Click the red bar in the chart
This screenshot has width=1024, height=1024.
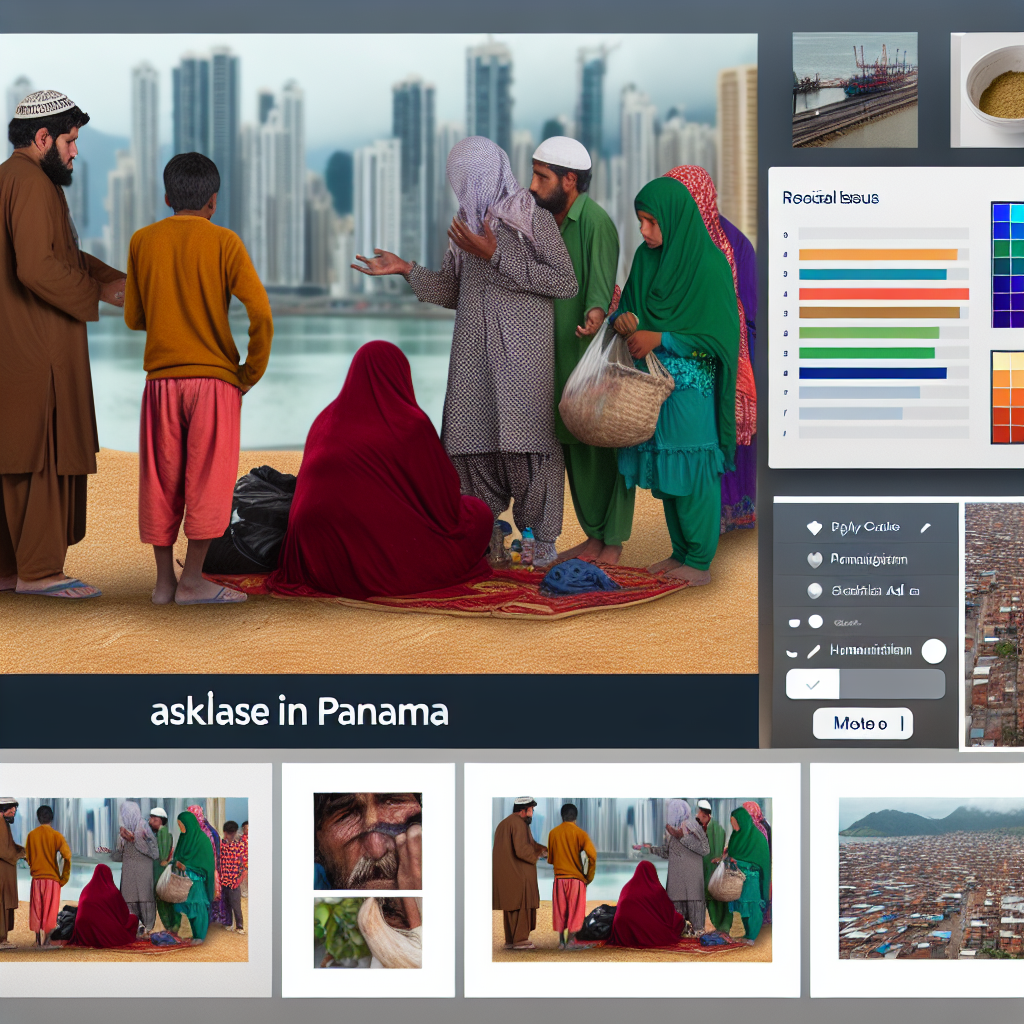(883, 294)
